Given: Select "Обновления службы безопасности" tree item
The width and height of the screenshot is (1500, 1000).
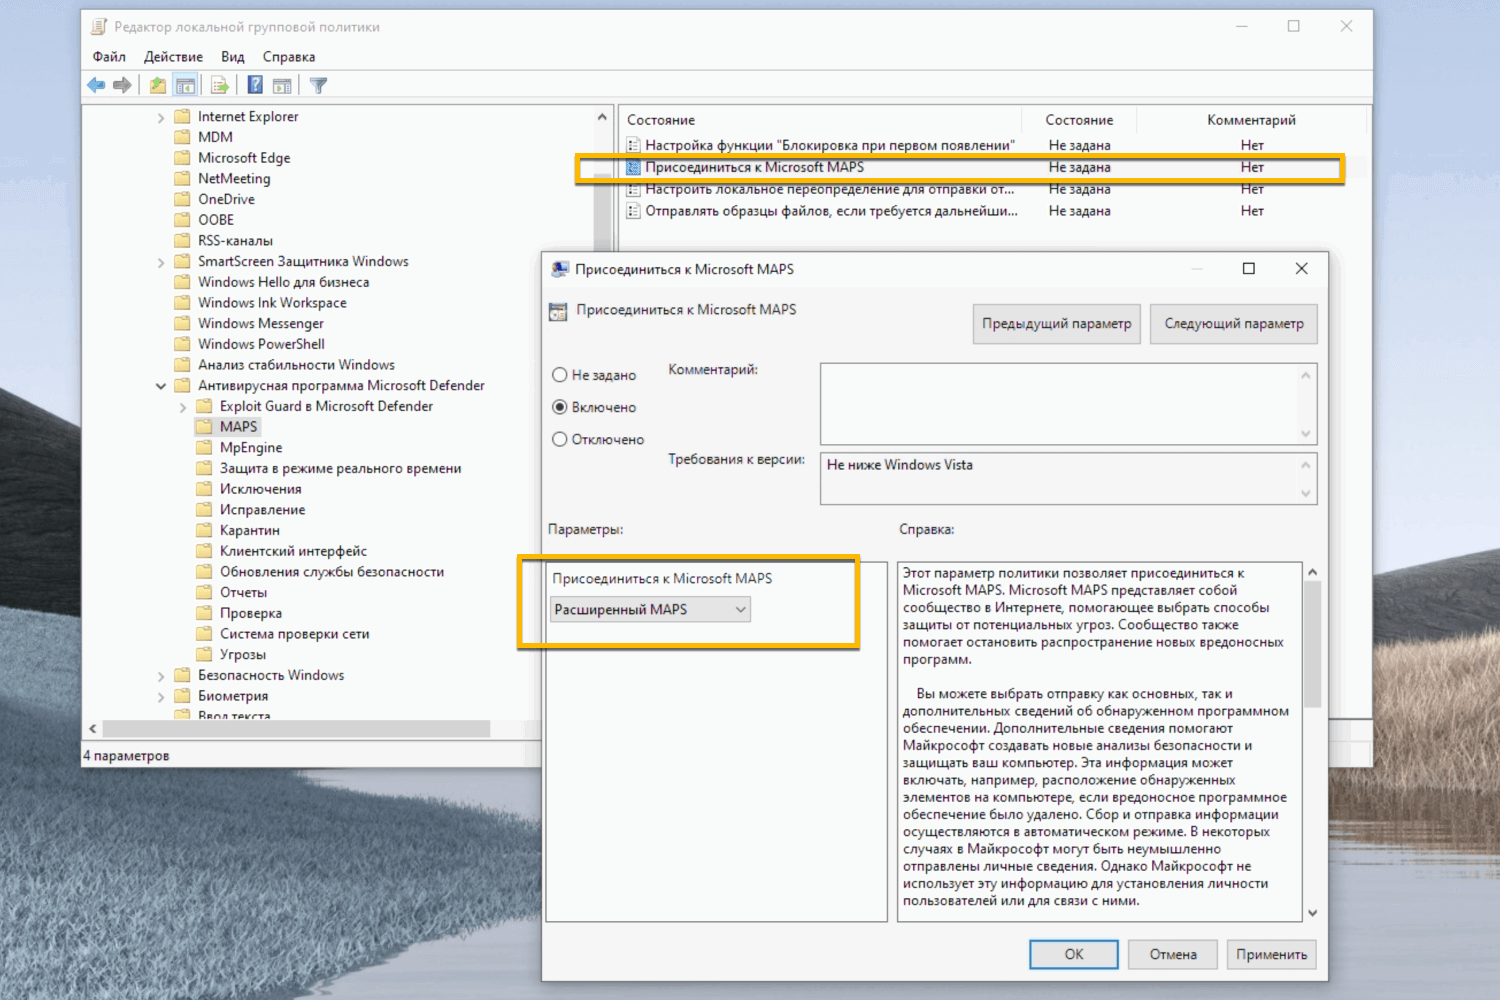Looking at the screenshot, I should (x=331, y=572).
